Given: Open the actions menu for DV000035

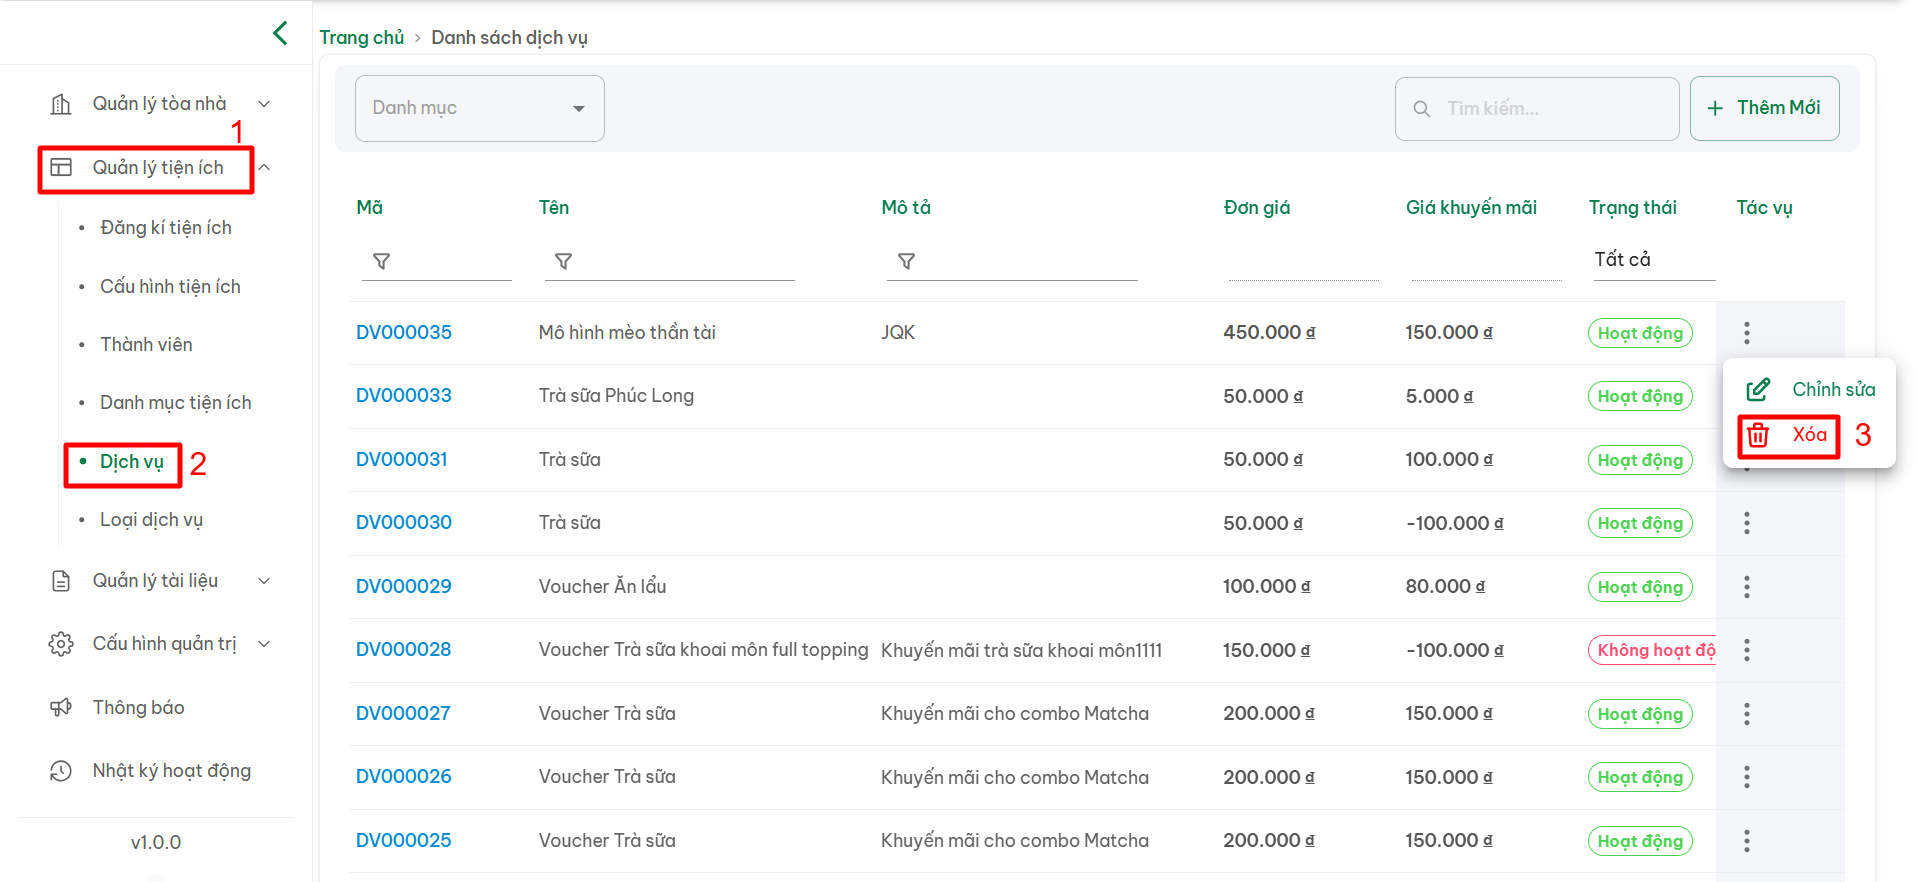Looking at the screenshot, I should click(x=1746, y=333).
